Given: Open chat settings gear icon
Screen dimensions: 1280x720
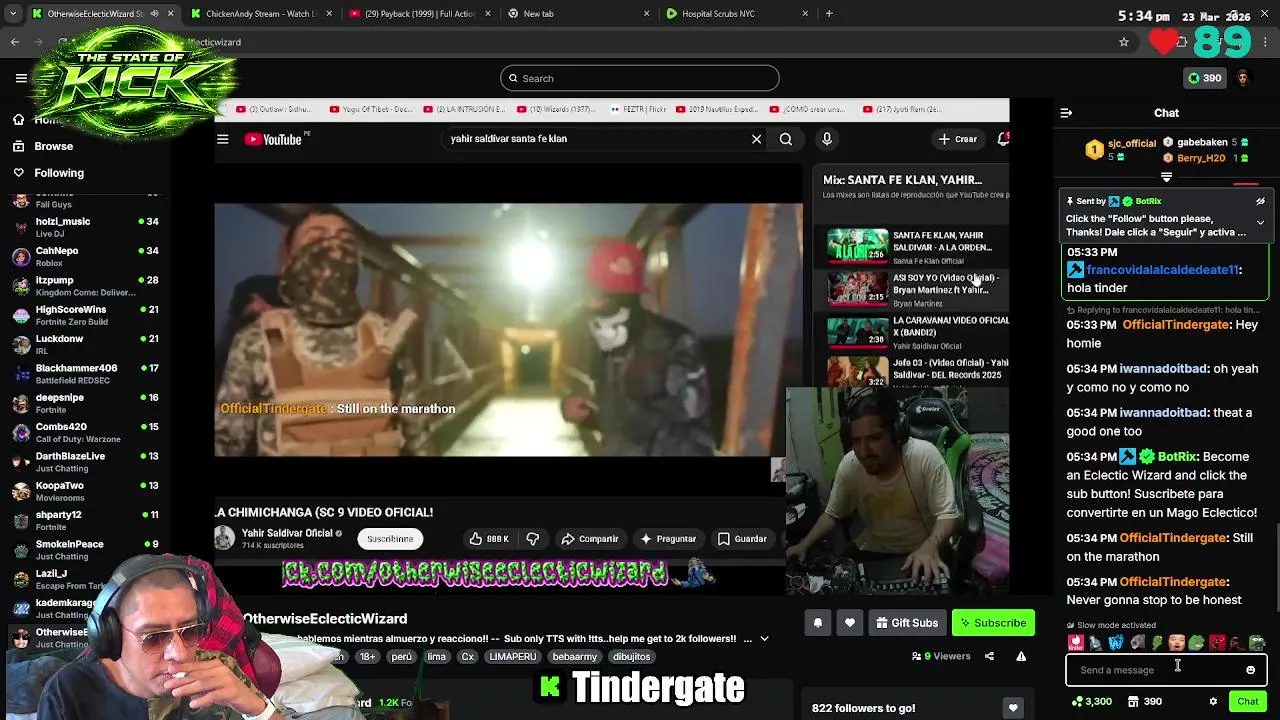Looking at the screenshot, I should click(1213, 702).
